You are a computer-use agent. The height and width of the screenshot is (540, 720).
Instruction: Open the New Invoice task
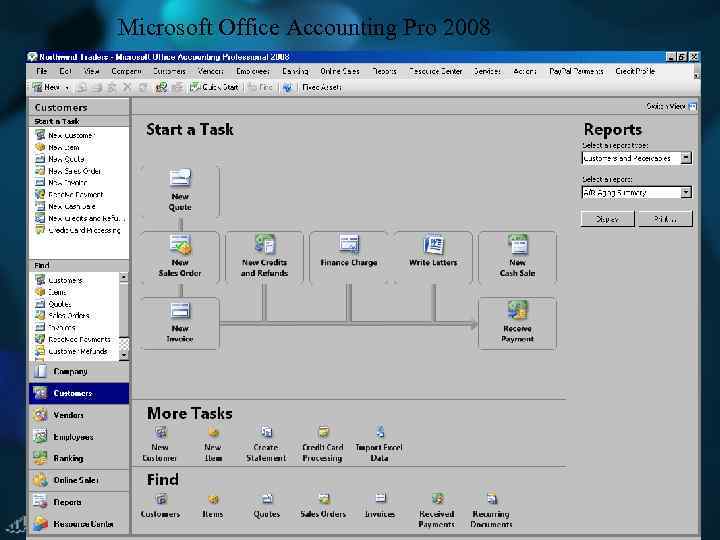coord(180,323)
